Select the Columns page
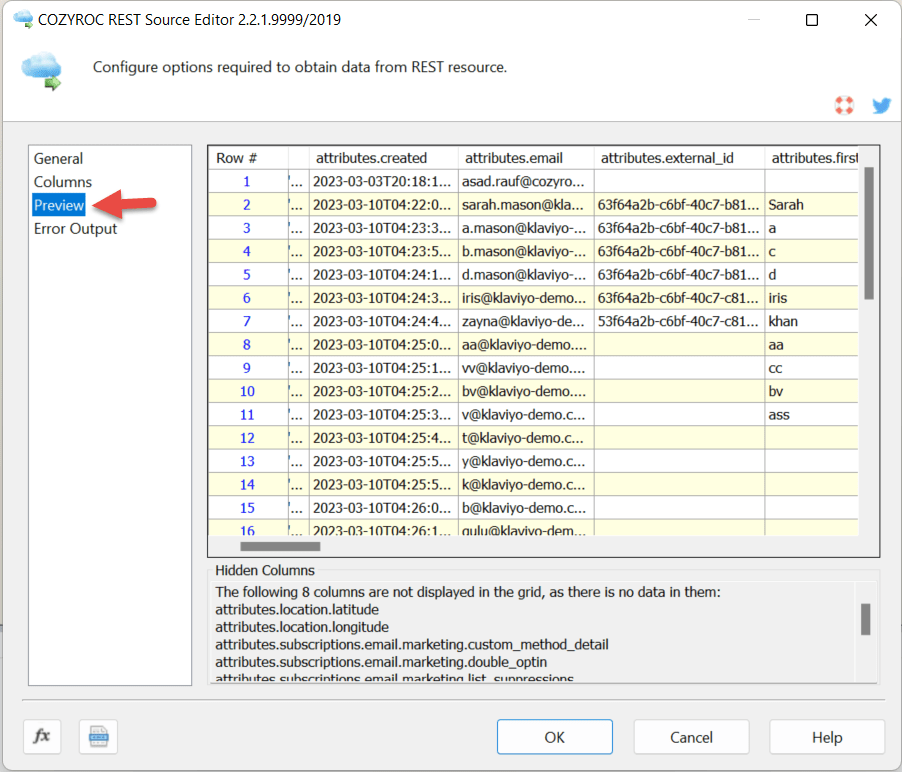The width and height of the screenshot is (902, 772). (x=63, y=182)
